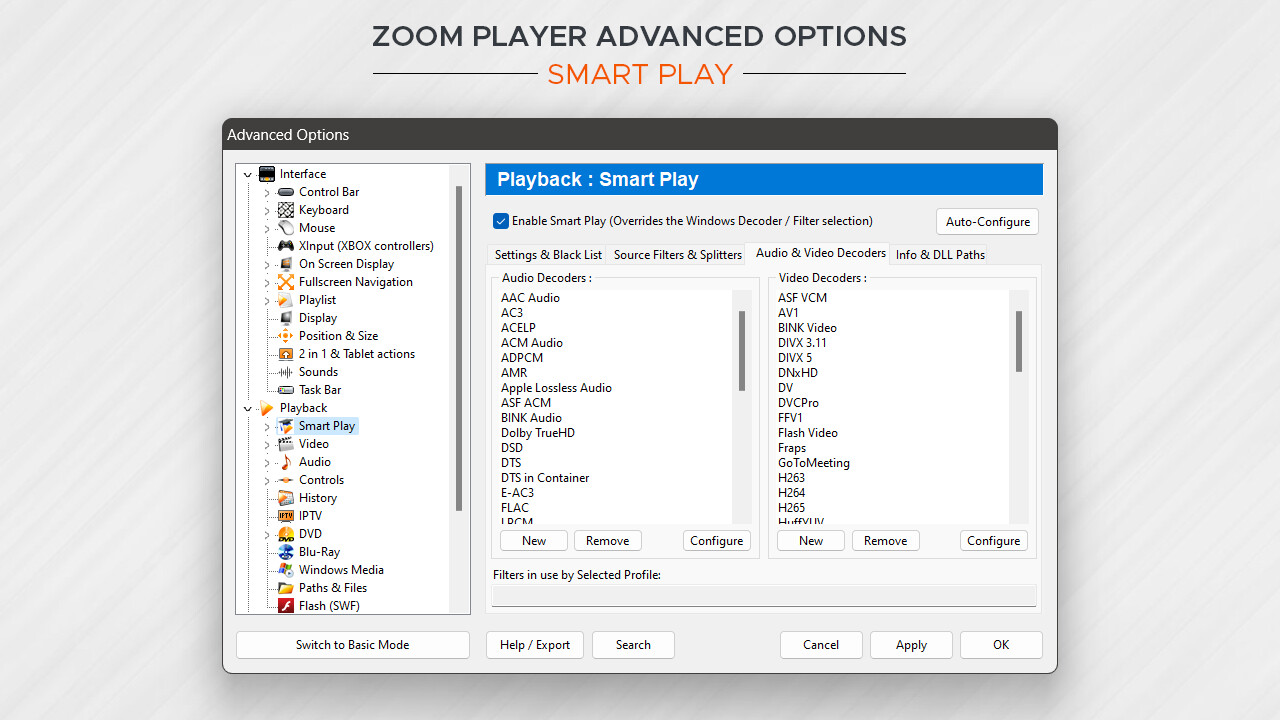Select Dolby TrueHD in Audio Decoders list
Image resolution: width=1280 pixels, height=720 pixels.
point(536,432)
